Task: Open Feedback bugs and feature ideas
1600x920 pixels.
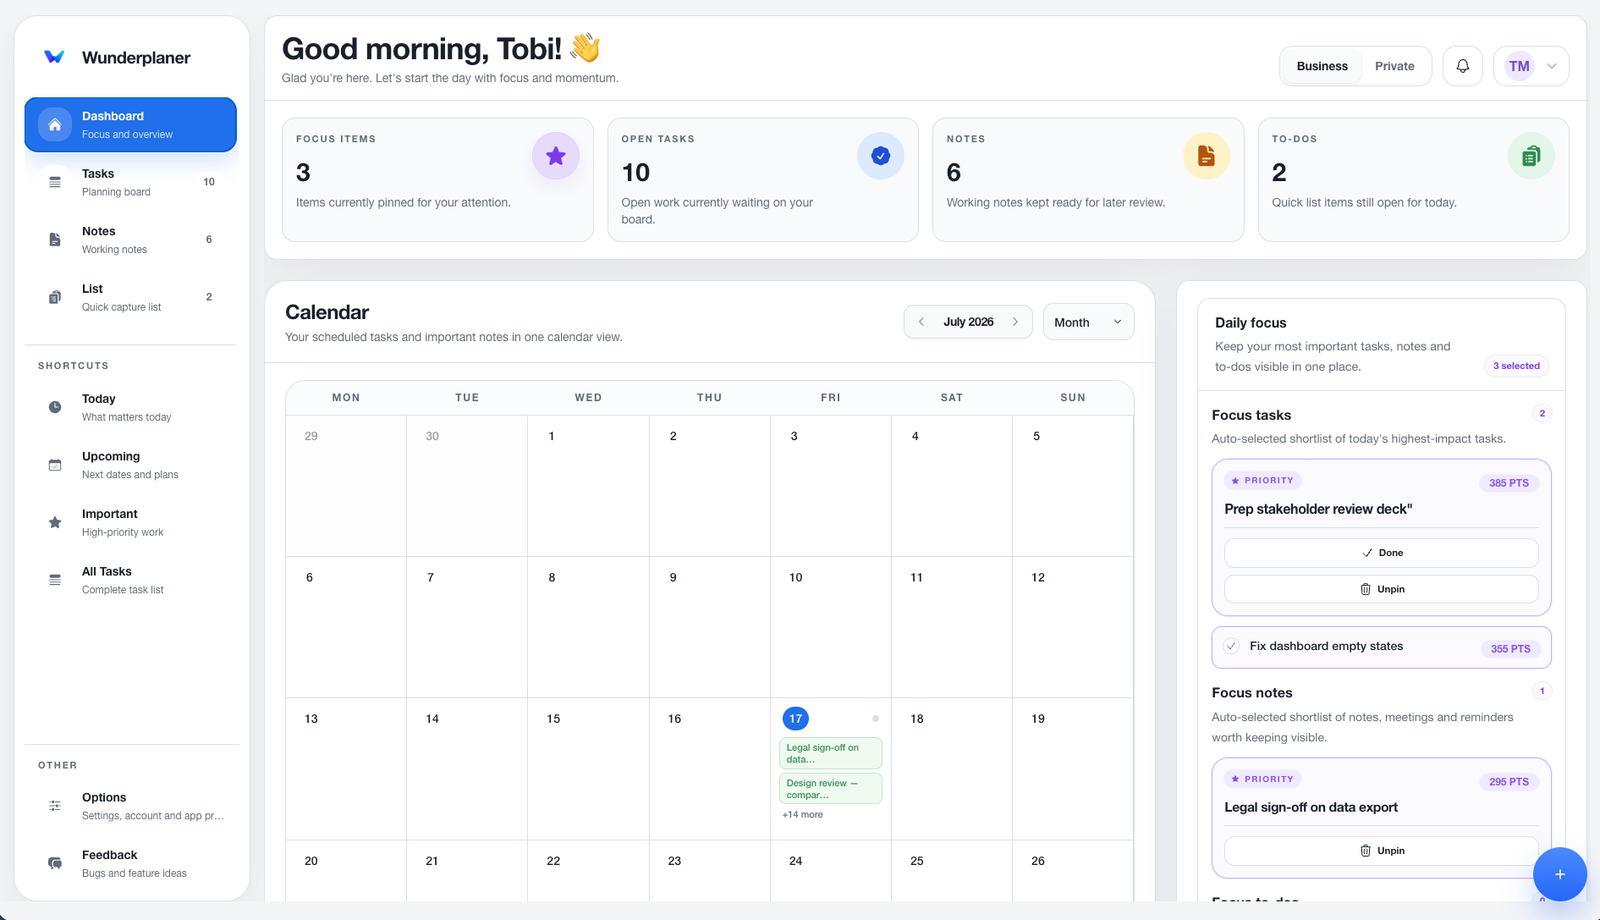Action: coord(131,863)
